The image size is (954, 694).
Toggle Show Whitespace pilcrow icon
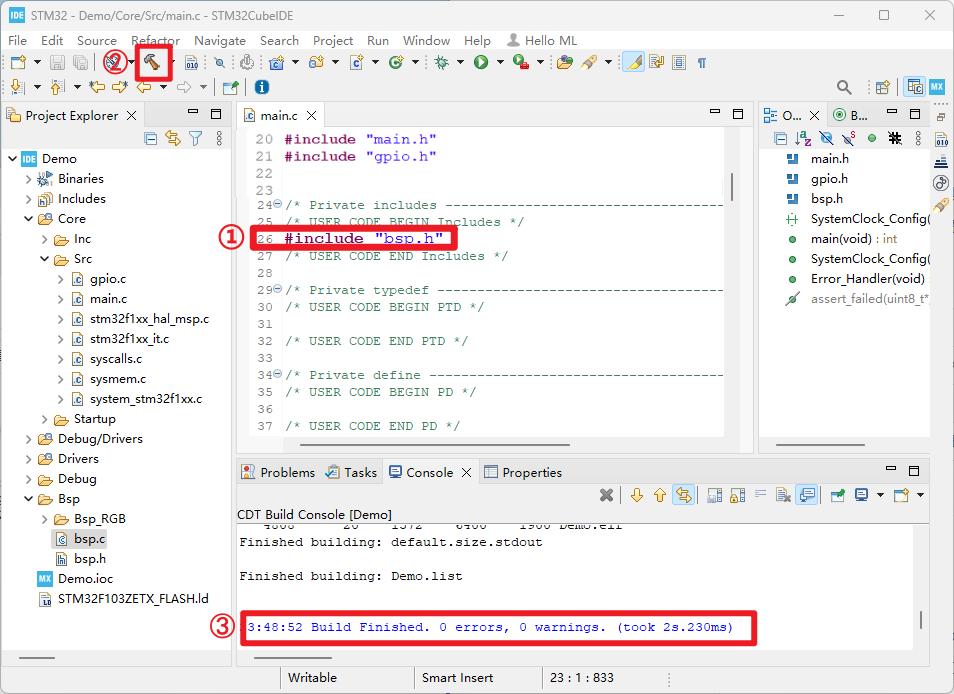pyautogui.click(x=702, y=63)
